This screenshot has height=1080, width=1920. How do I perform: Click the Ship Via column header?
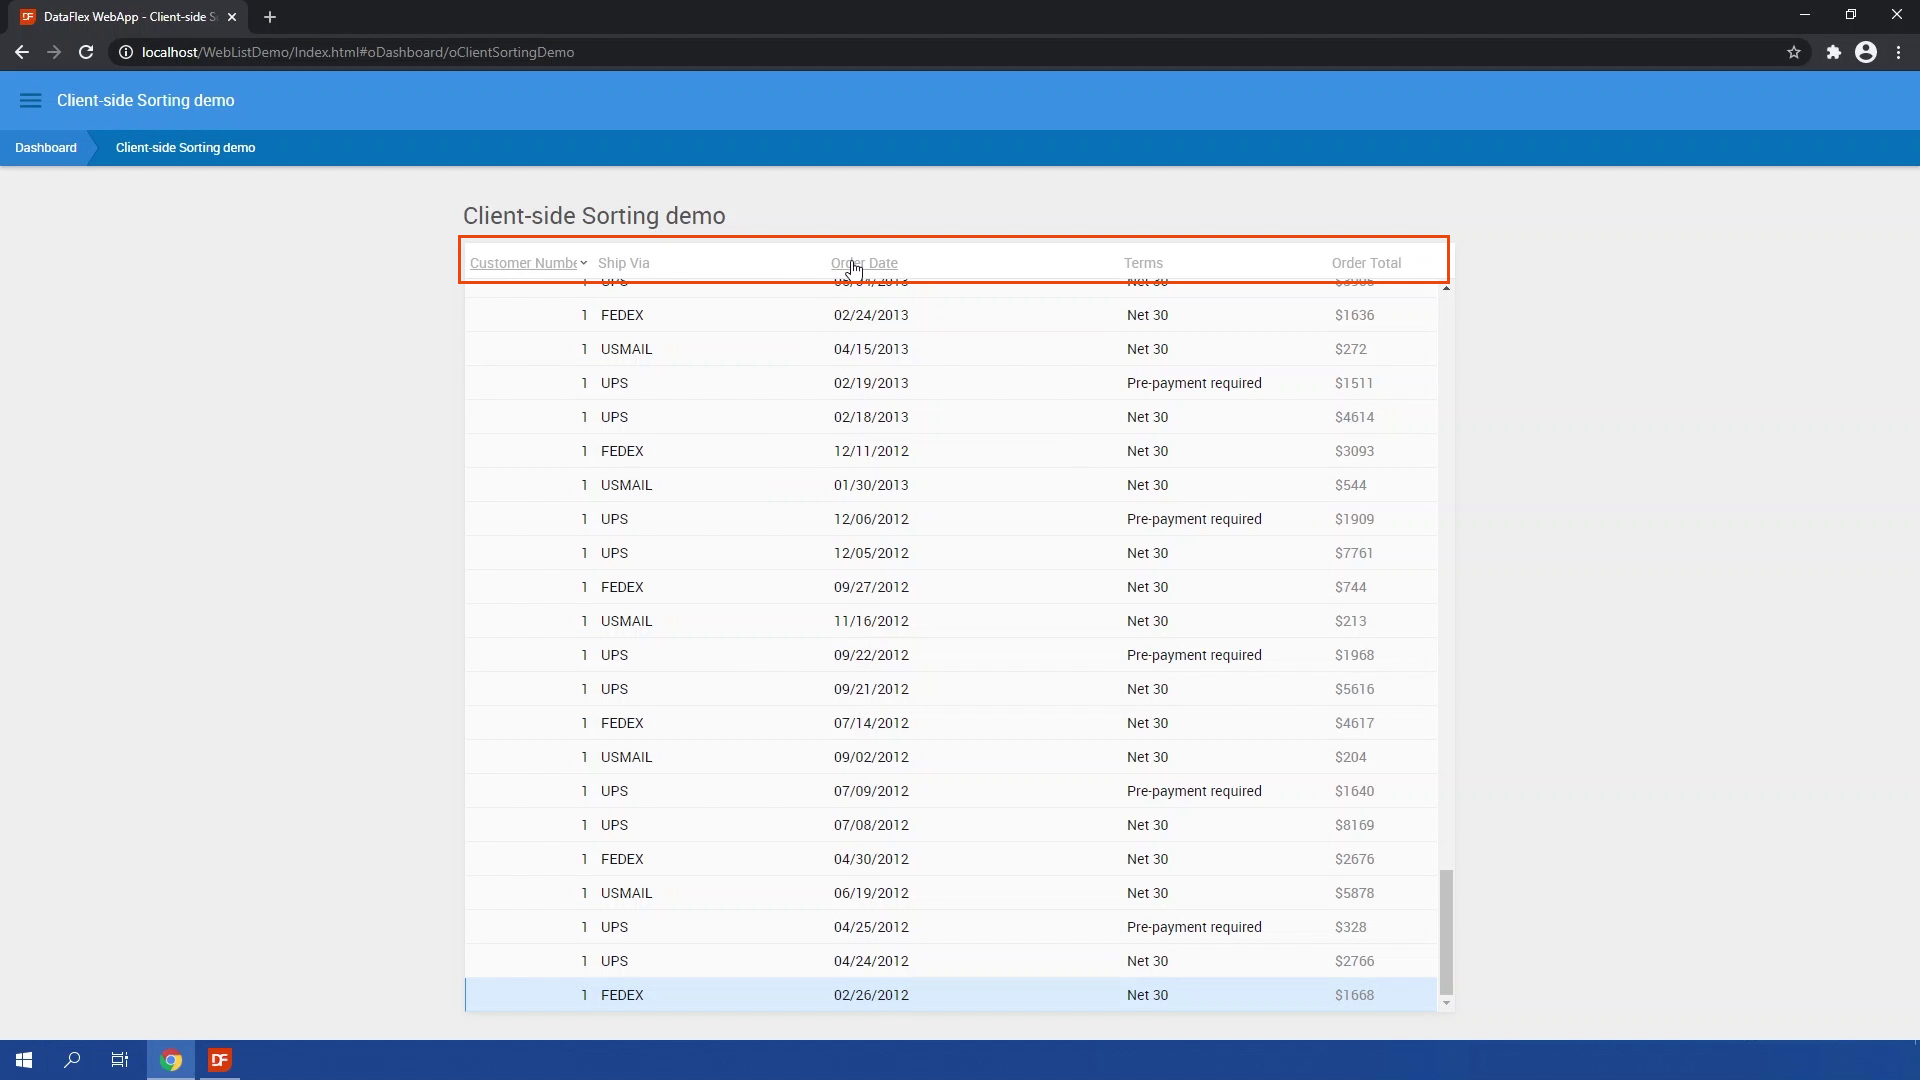click(624, 263)
